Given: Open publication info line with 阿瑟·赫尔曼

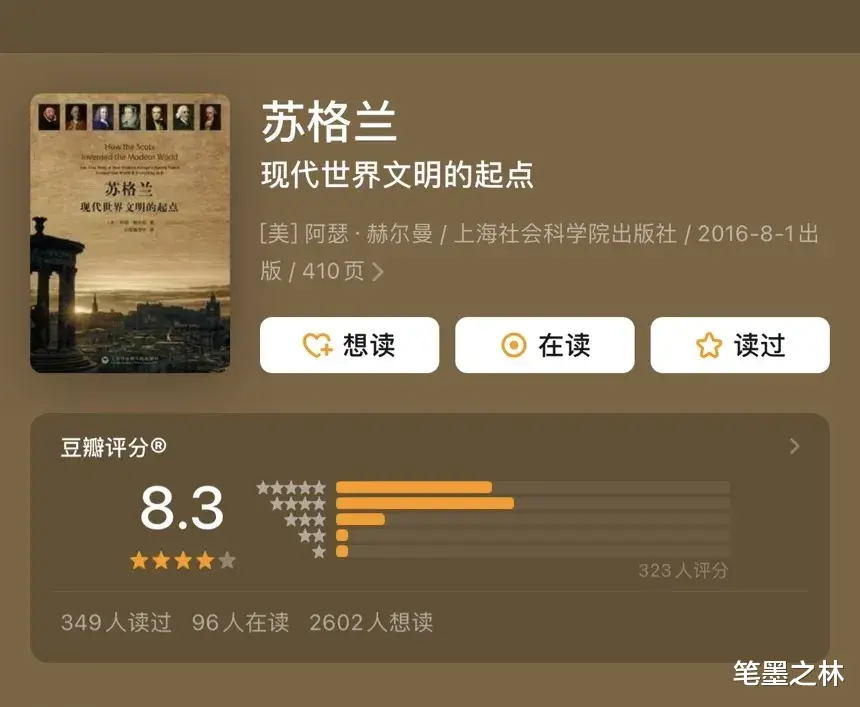Looking at the screenshot, I should coord(539,252).
